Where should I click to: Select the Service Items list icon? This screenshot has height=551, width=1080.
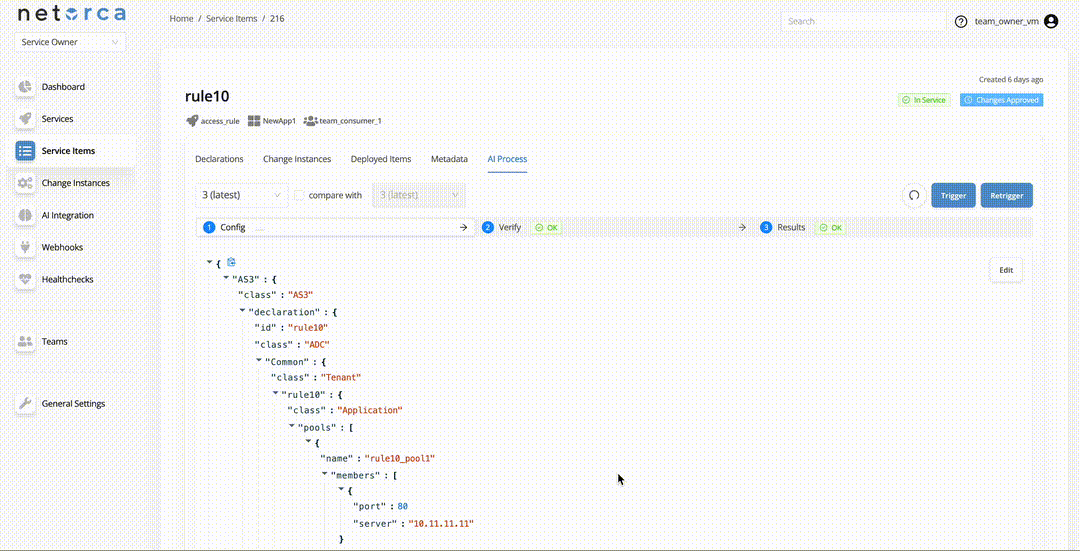pyautogui.click(x=25, y=151)
